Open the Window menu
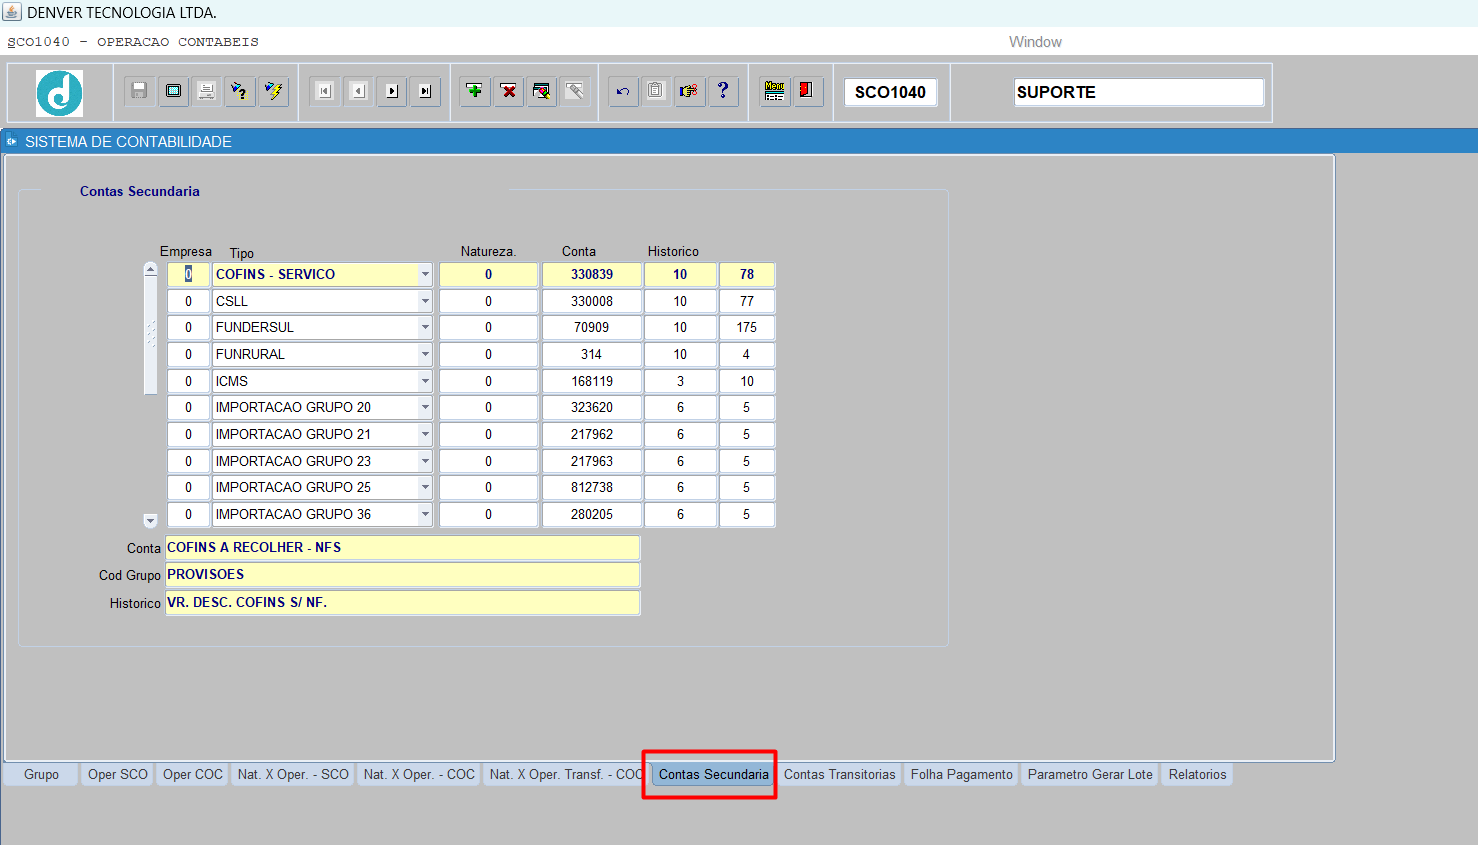 (x=1035, y=42)
